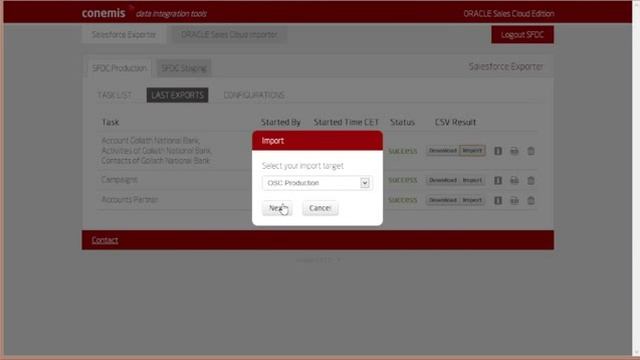Import the Campaigns CSV result
The image size is (640, 360).
click(472, 180)
